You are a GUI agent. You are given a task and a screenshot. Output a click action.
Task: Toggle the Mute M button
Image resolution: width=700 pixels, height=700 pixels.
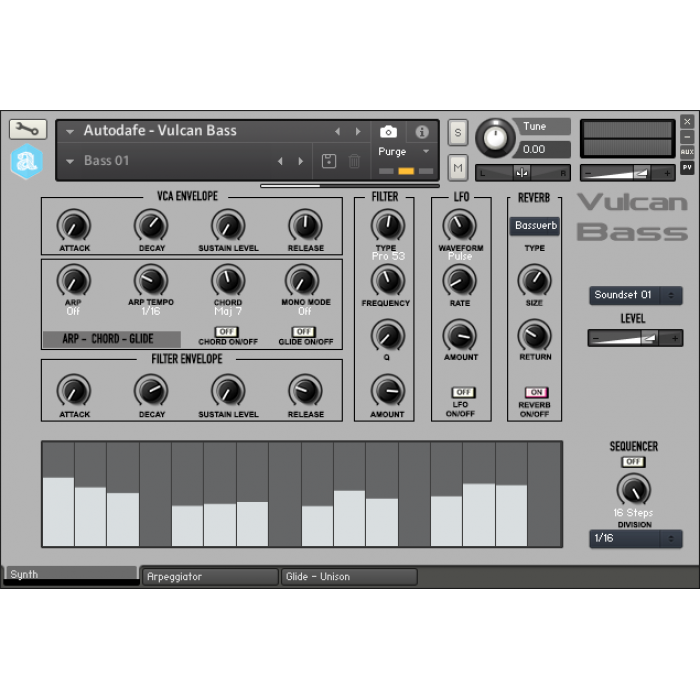pos(458,168)
